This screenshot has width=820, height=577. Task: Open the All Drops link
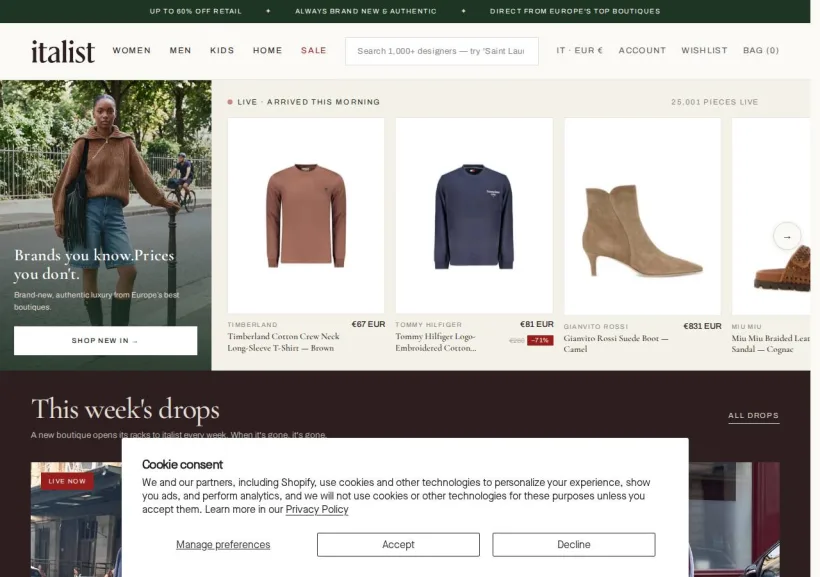pyautogui.click(x=754, y=416)
